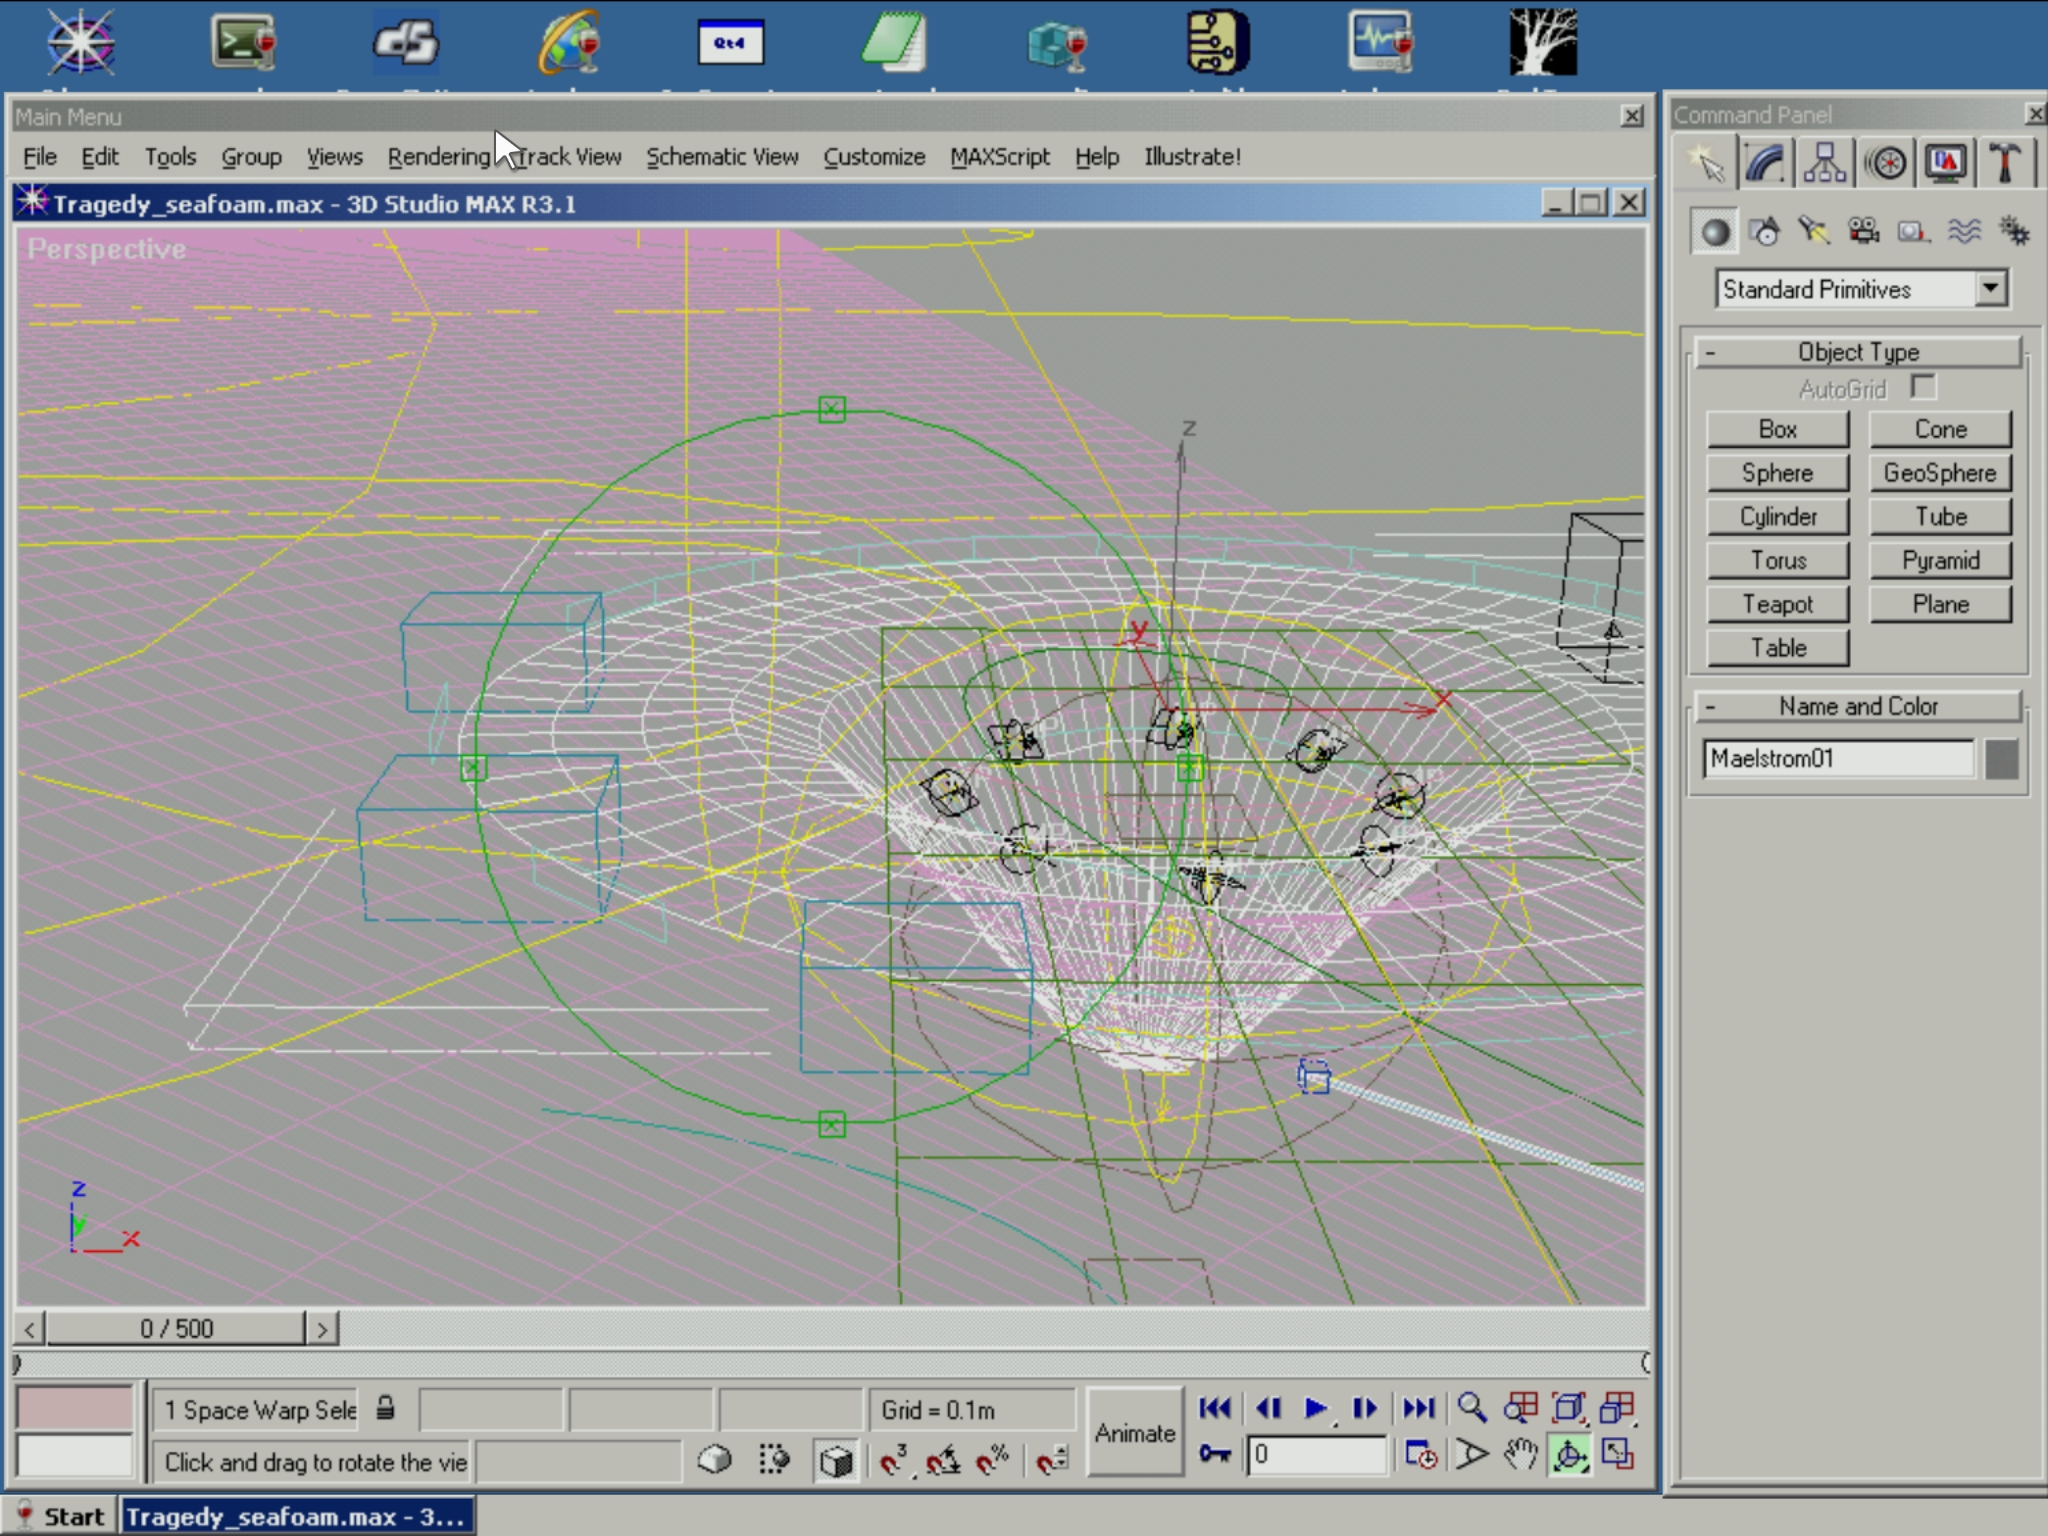Toggle the AutoGrid checkbox
Viewport: 2048px width, 1536px height.
point(1921,387)
